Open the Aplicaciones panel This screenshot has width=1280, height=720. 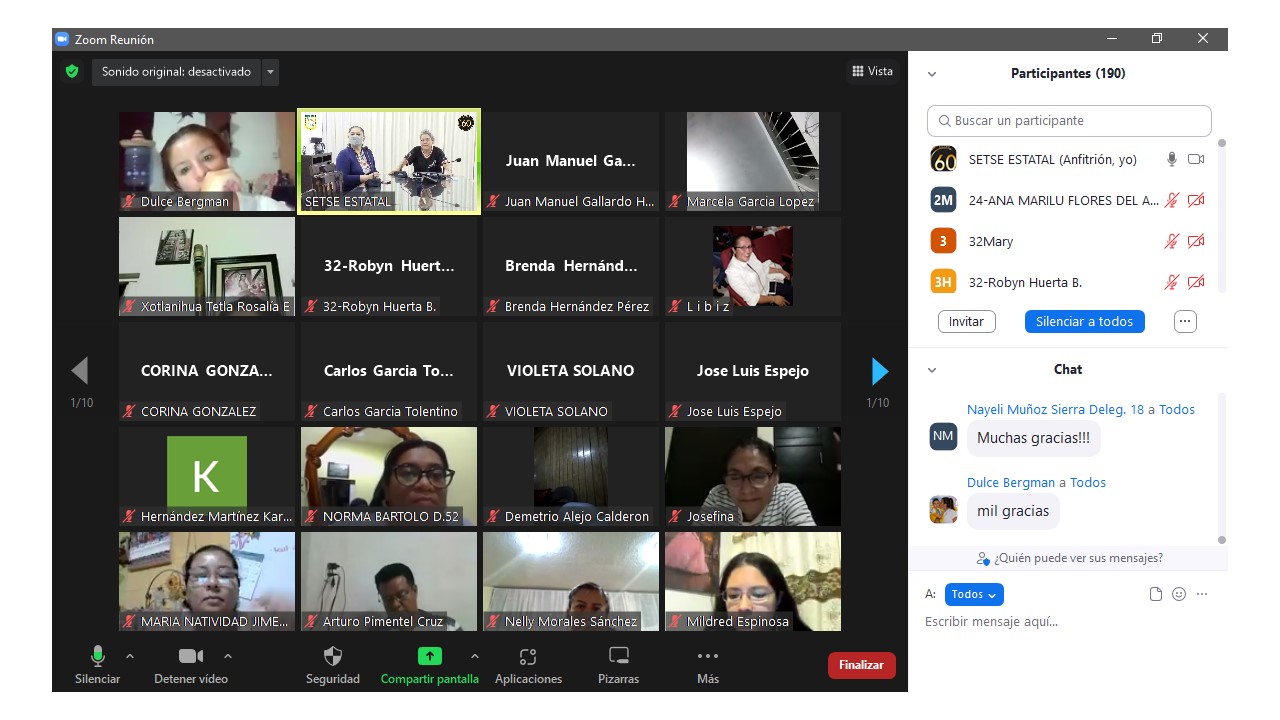pos(528,665)
